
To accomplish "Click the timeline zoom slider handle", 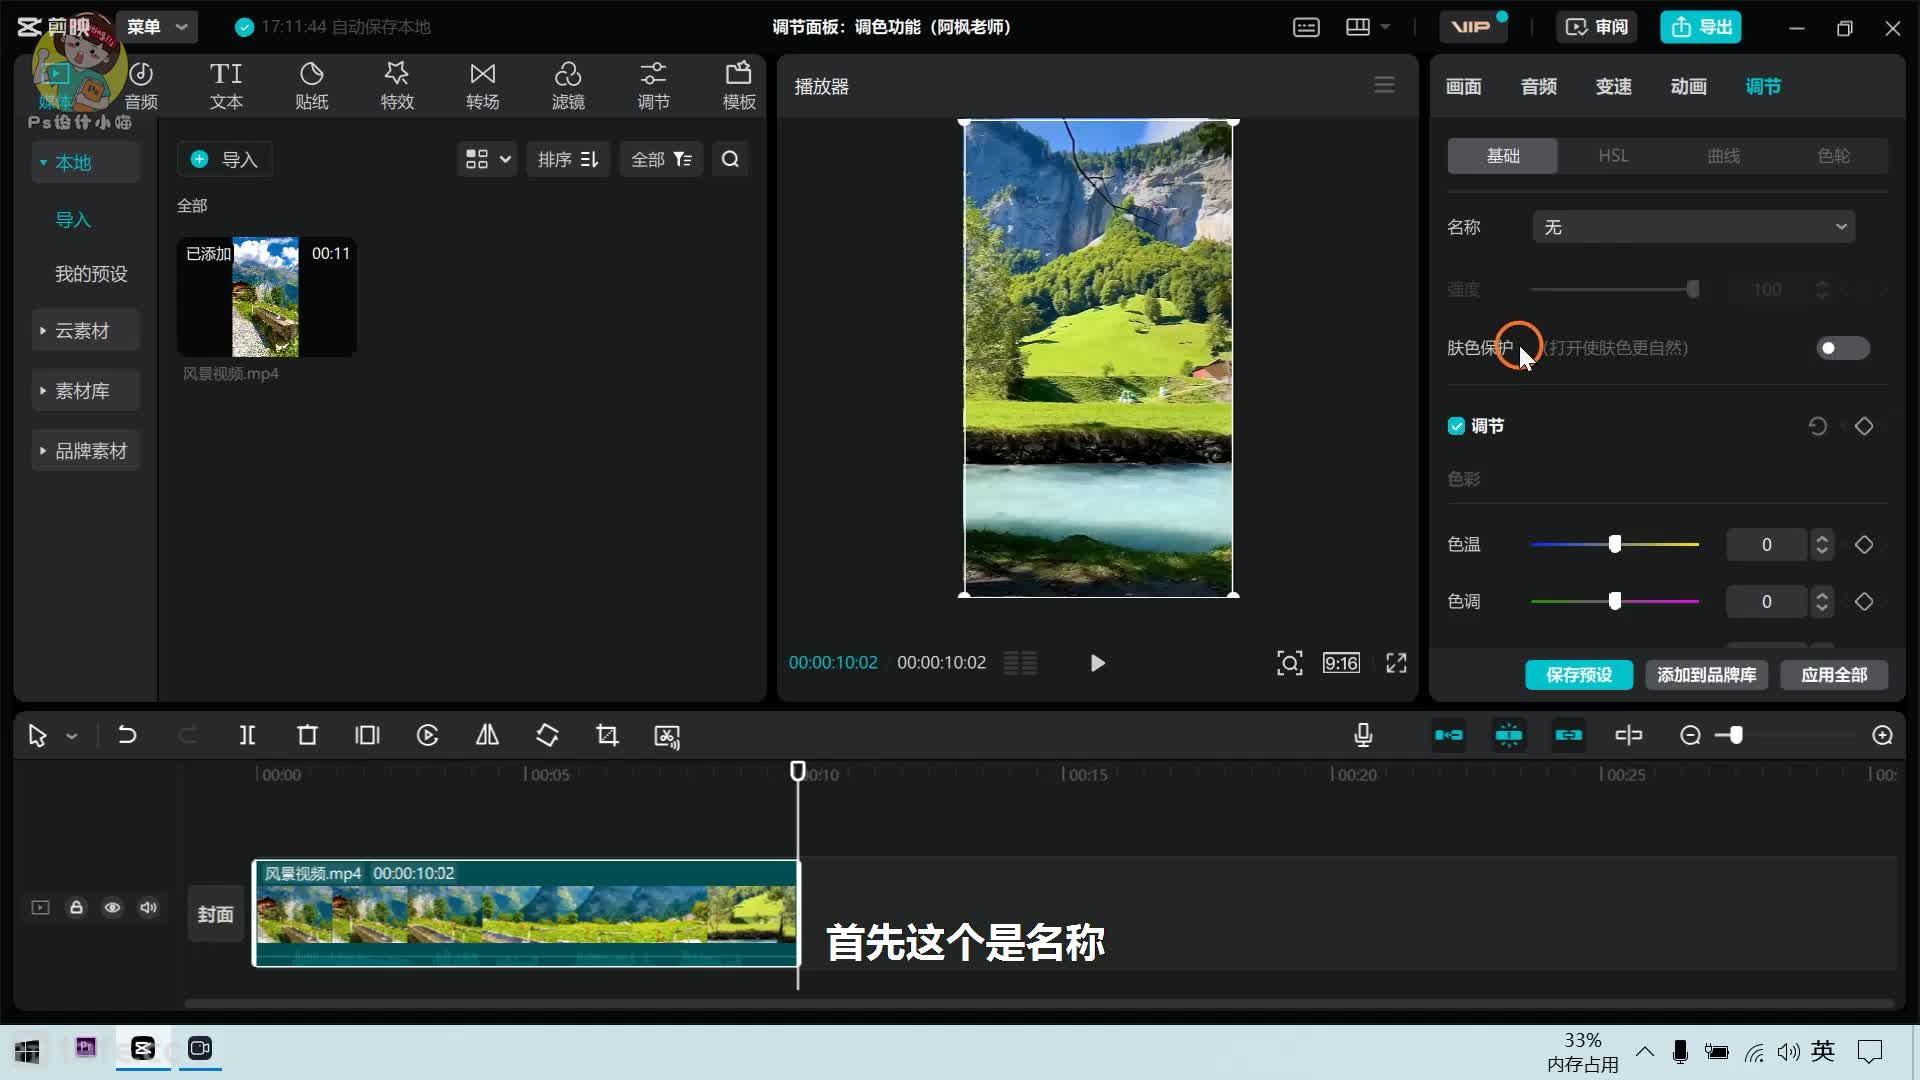I will point(1736,735).
